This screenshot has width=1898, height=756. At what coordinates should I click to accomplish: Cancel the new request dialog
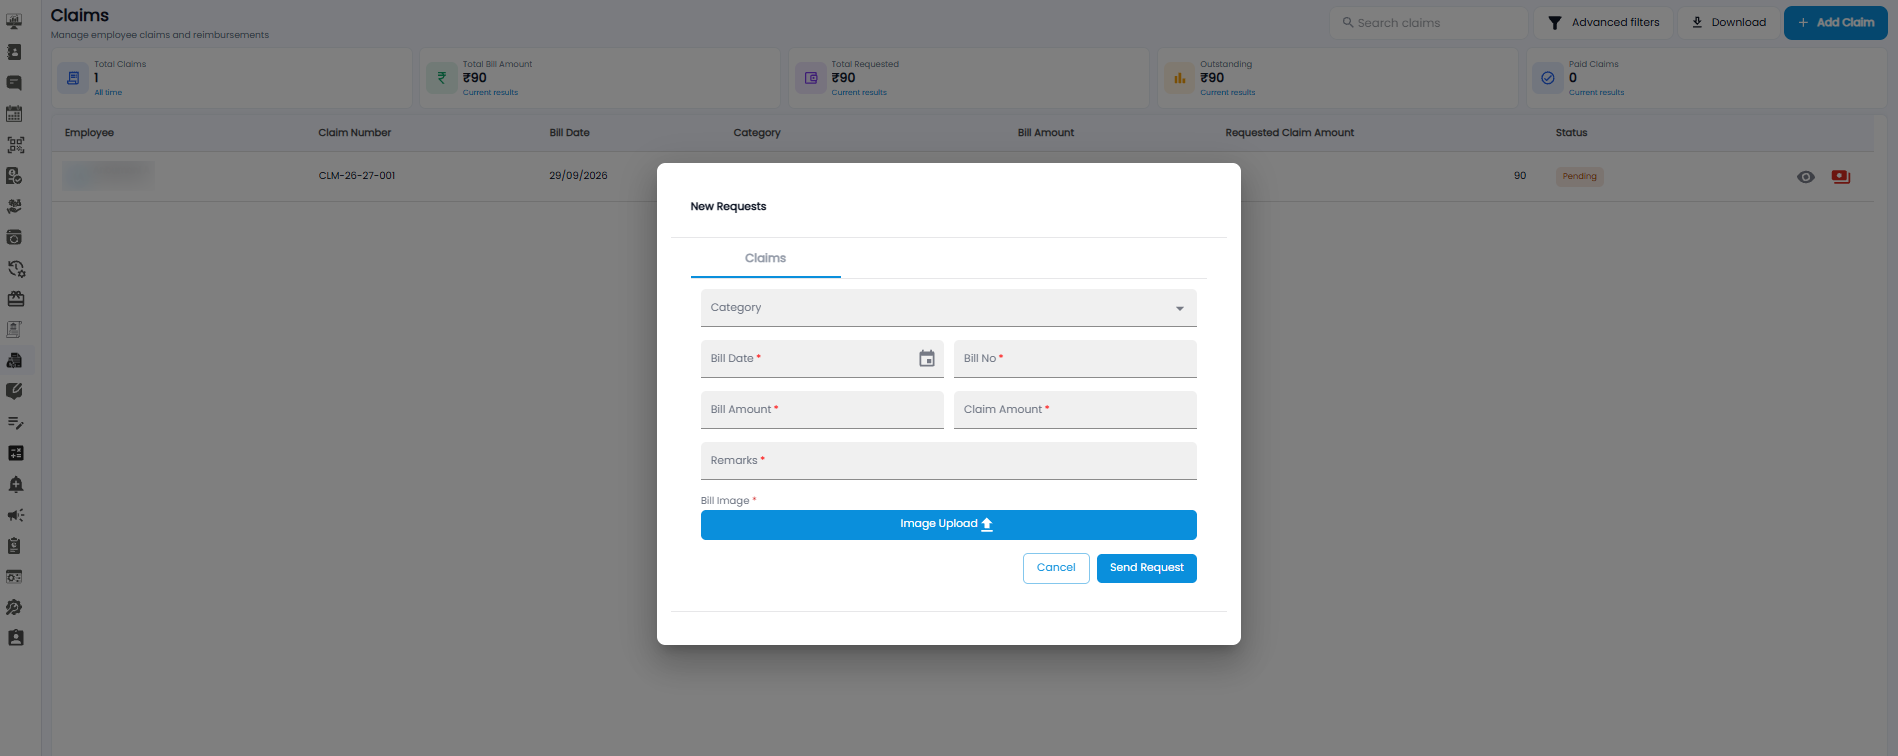pyautogui.click(x=1056, y=568)
